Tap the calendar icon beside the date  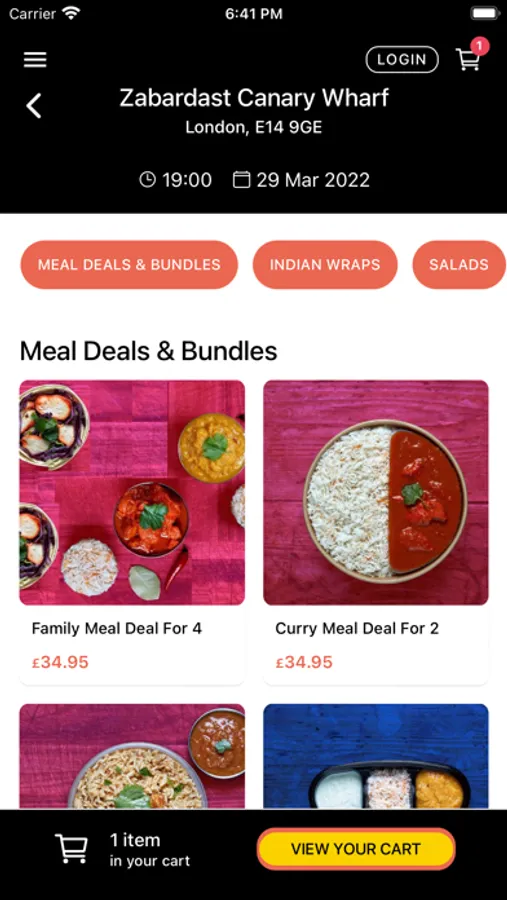(x=242, y=180)
